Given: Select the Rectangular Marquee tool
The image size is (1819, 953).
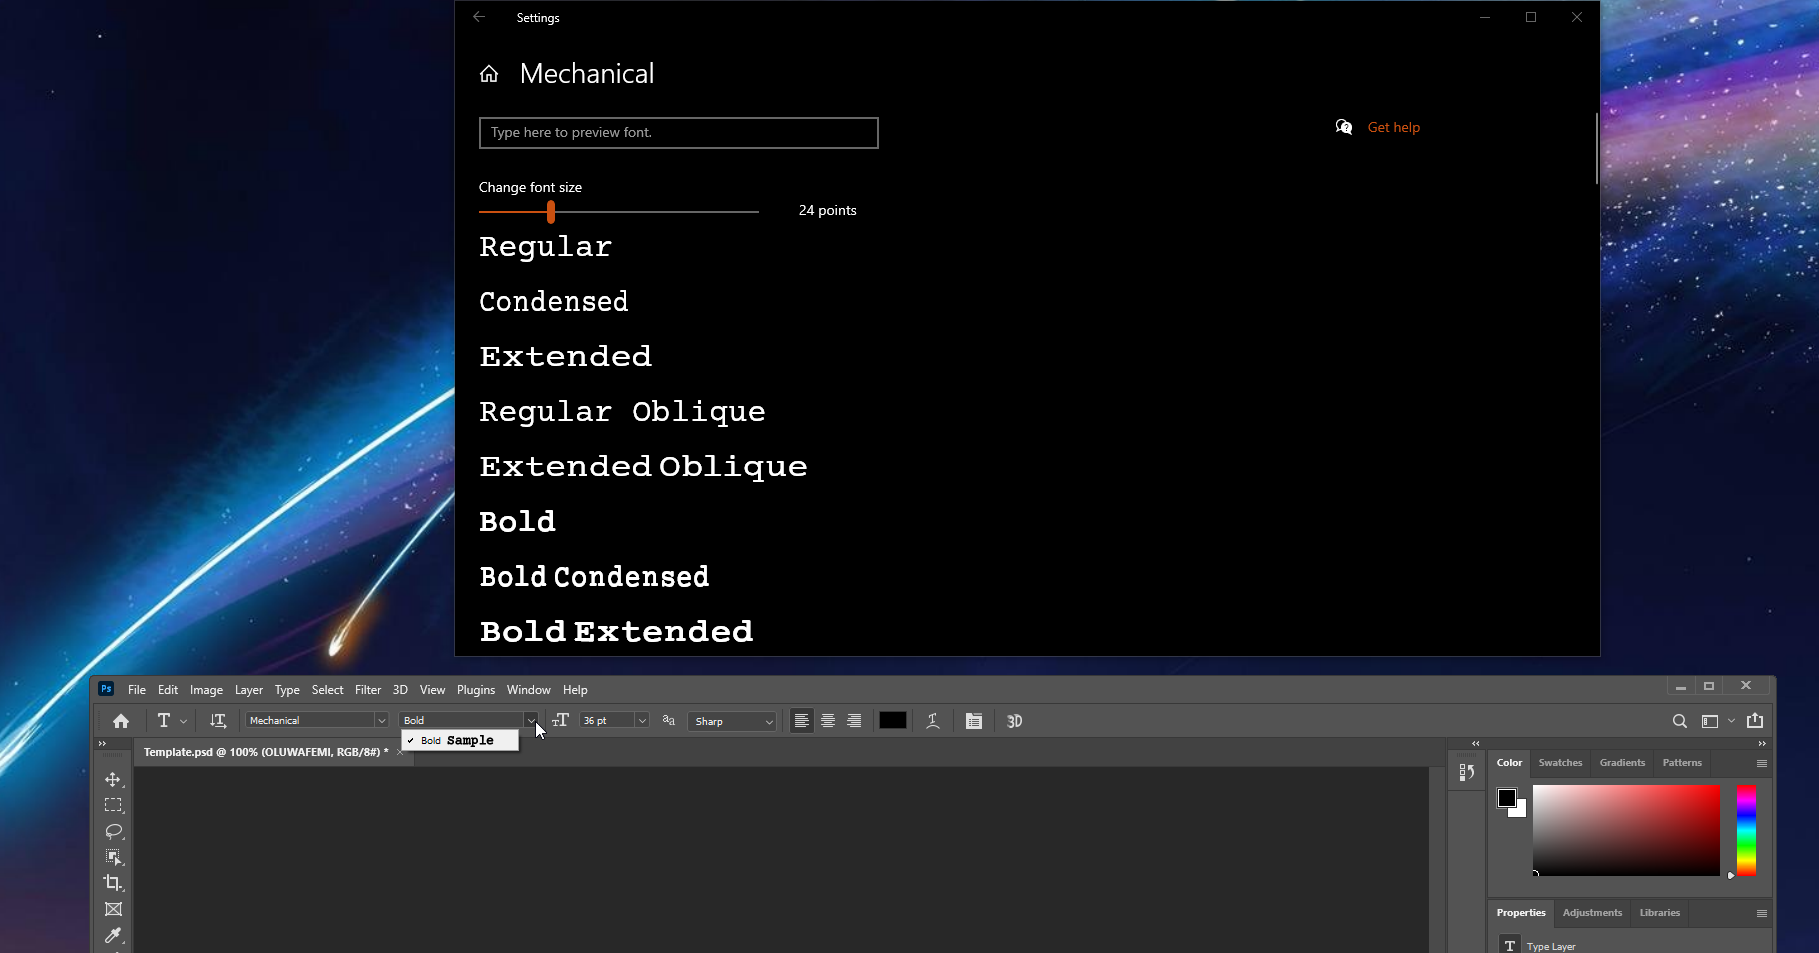Looking at the screenshot, I should 113,805.
